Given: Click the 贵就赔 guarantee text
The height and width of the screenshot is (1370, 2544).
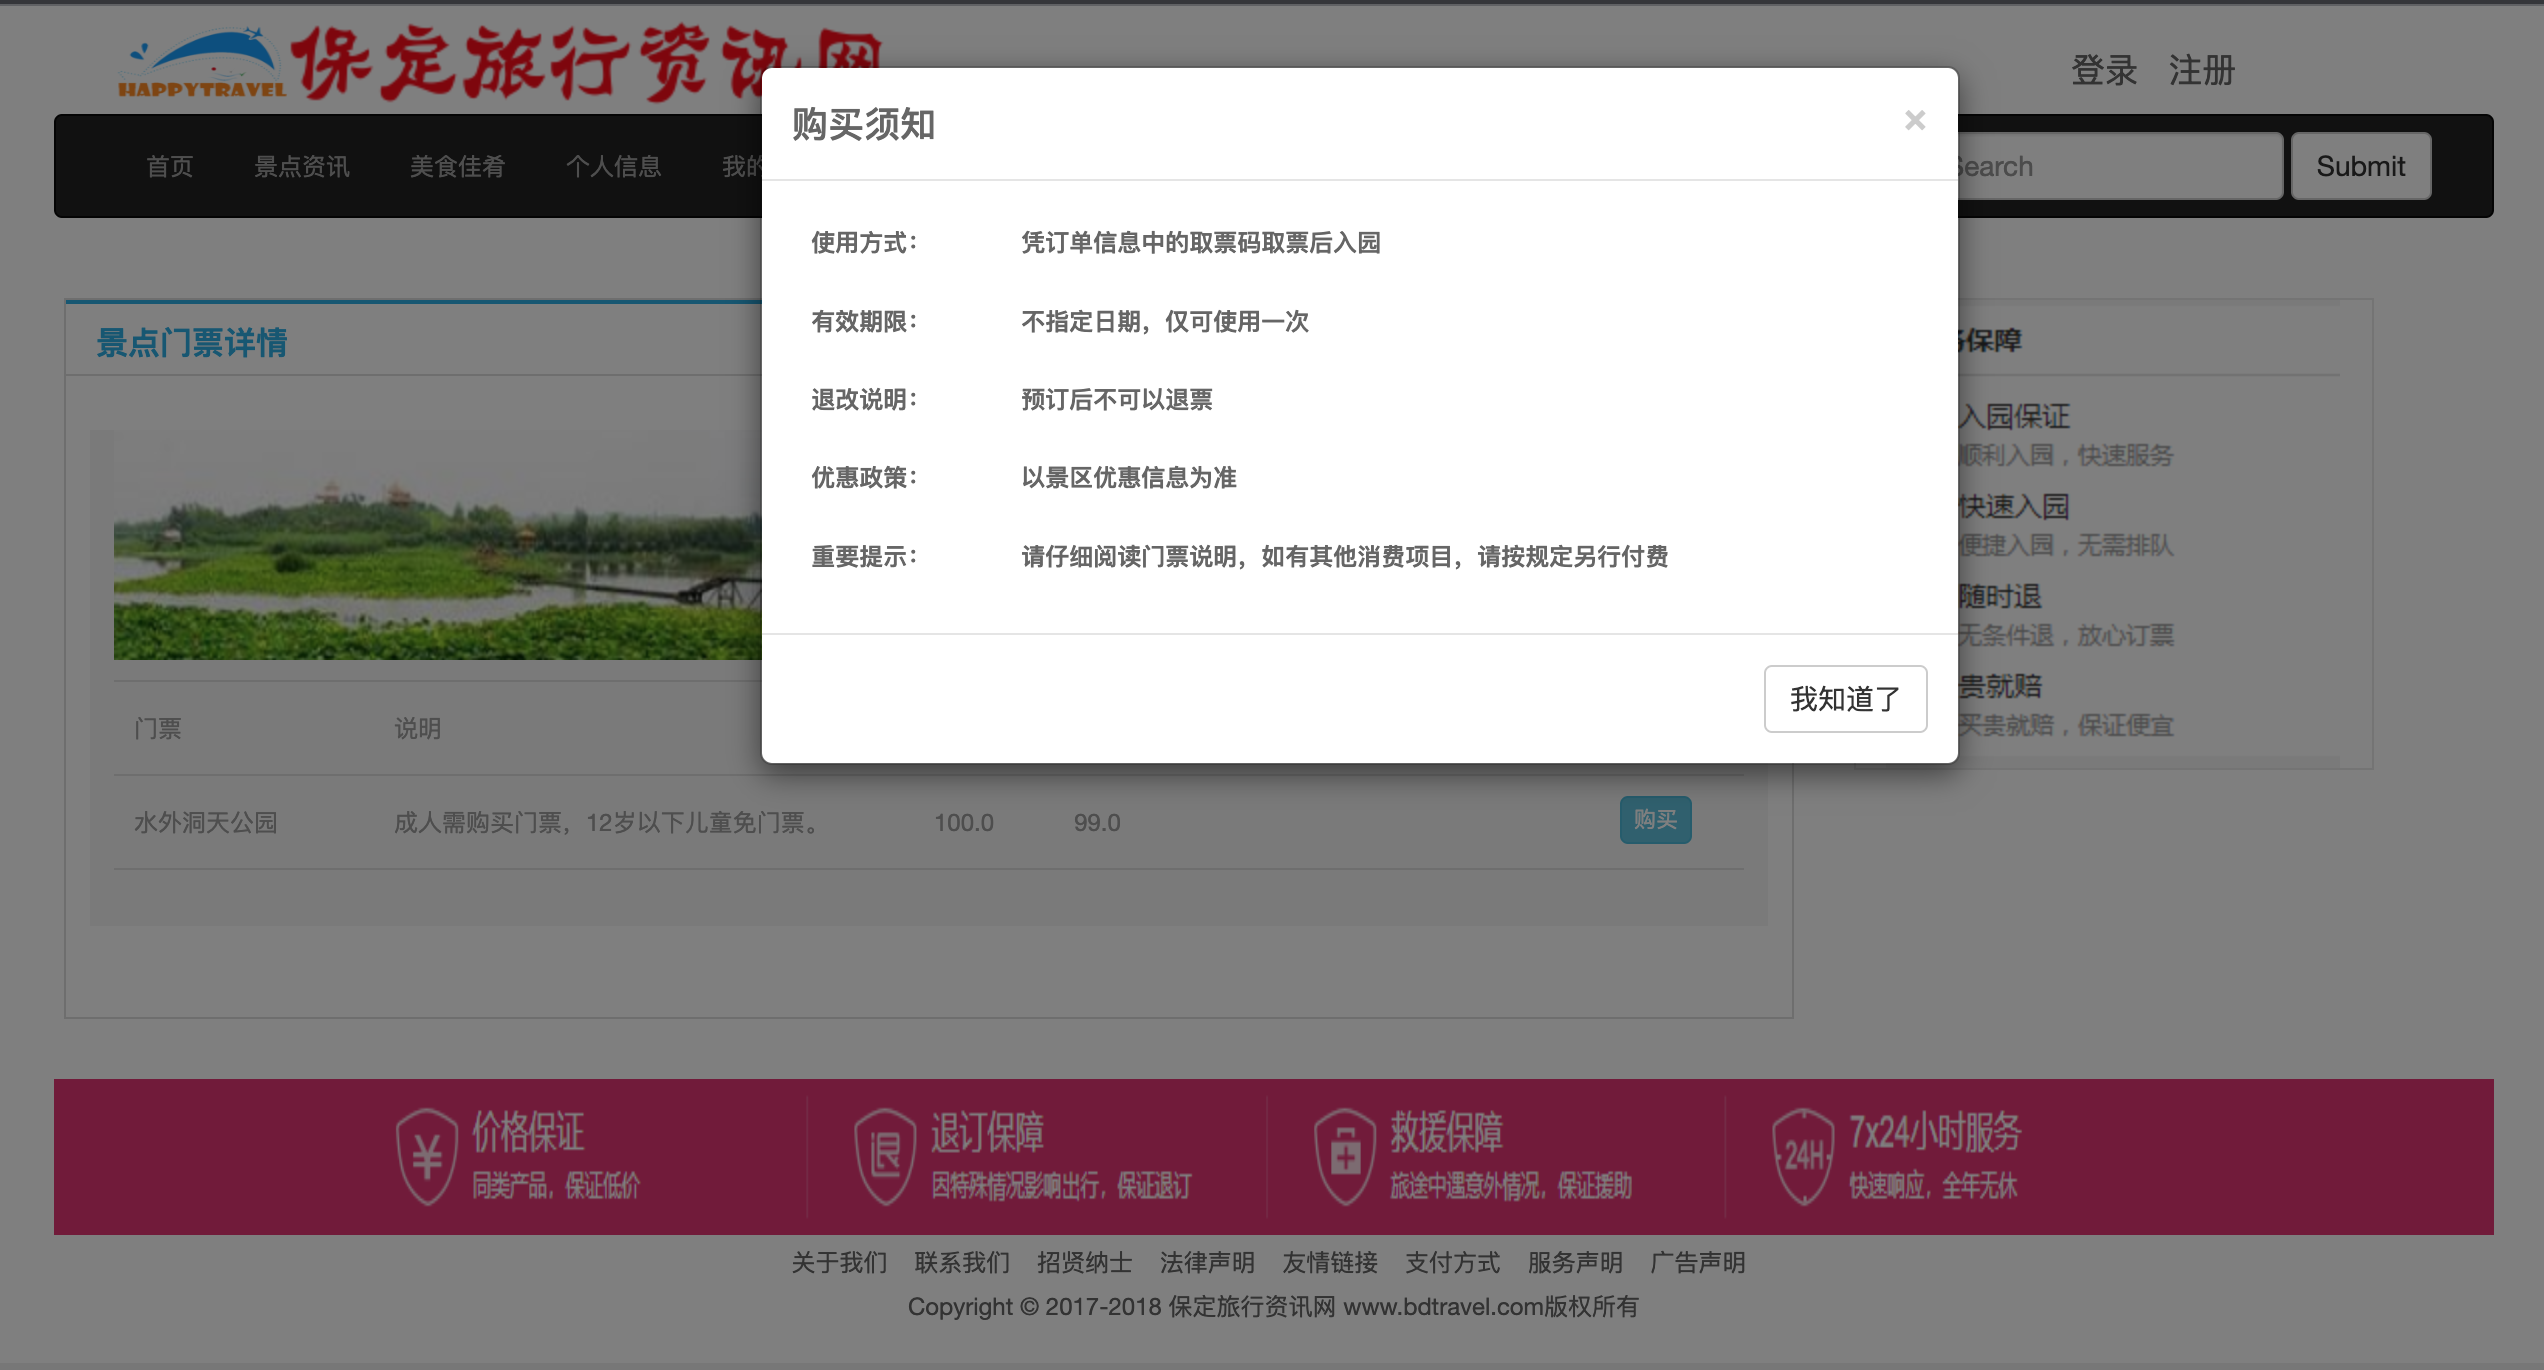Looking at the screenshot, I should (2000, 686).
